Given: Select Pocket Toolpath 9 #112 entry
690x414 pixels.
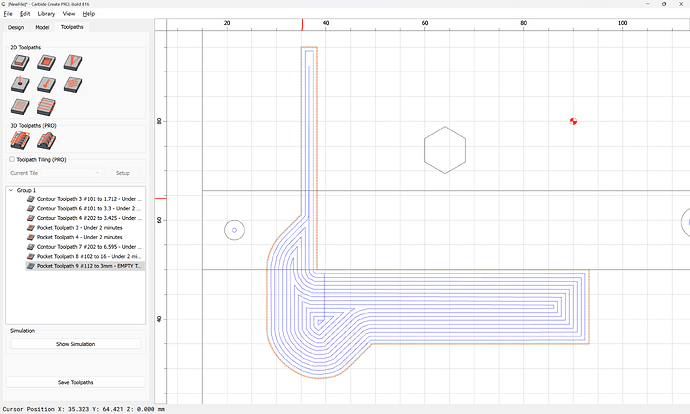Looking at the screenshot, I should point(85,266).
